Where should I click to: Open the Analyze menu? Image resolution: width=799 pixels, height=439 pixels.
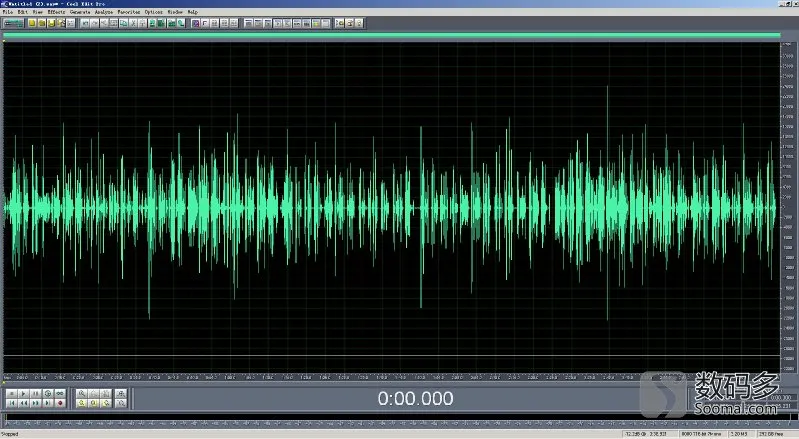pos(104,12)
